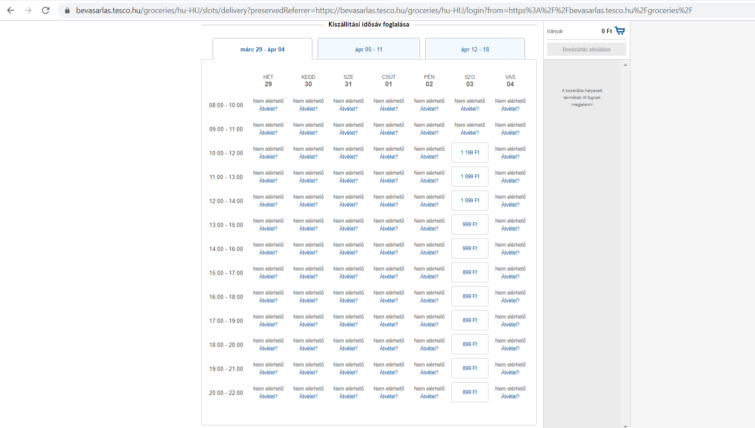Pick Saturday 20:00 - 22:00 slot for 899 Ft
This screenshot has height=428, width=755.
pos(469,392)
